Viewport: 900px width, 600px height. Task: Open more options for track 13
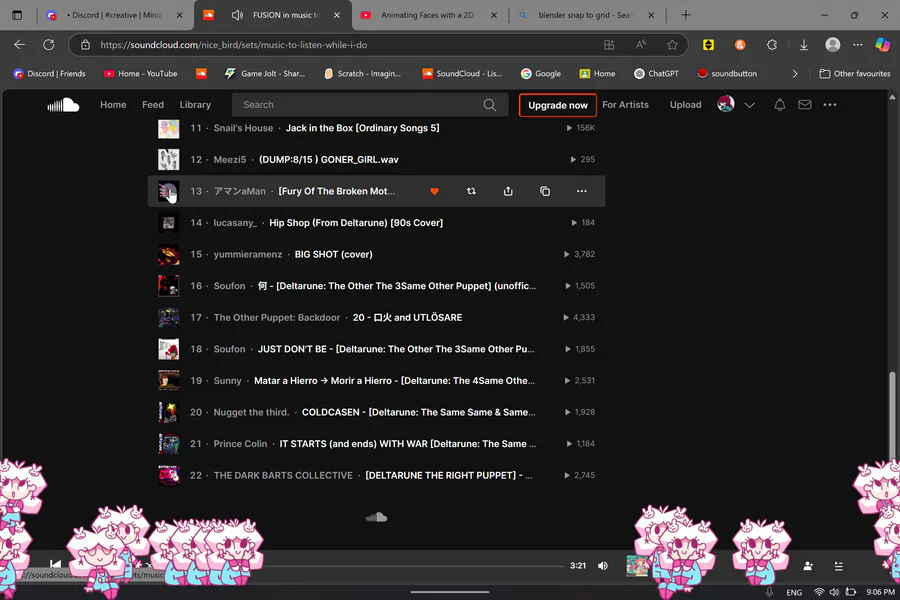[581, 191]
